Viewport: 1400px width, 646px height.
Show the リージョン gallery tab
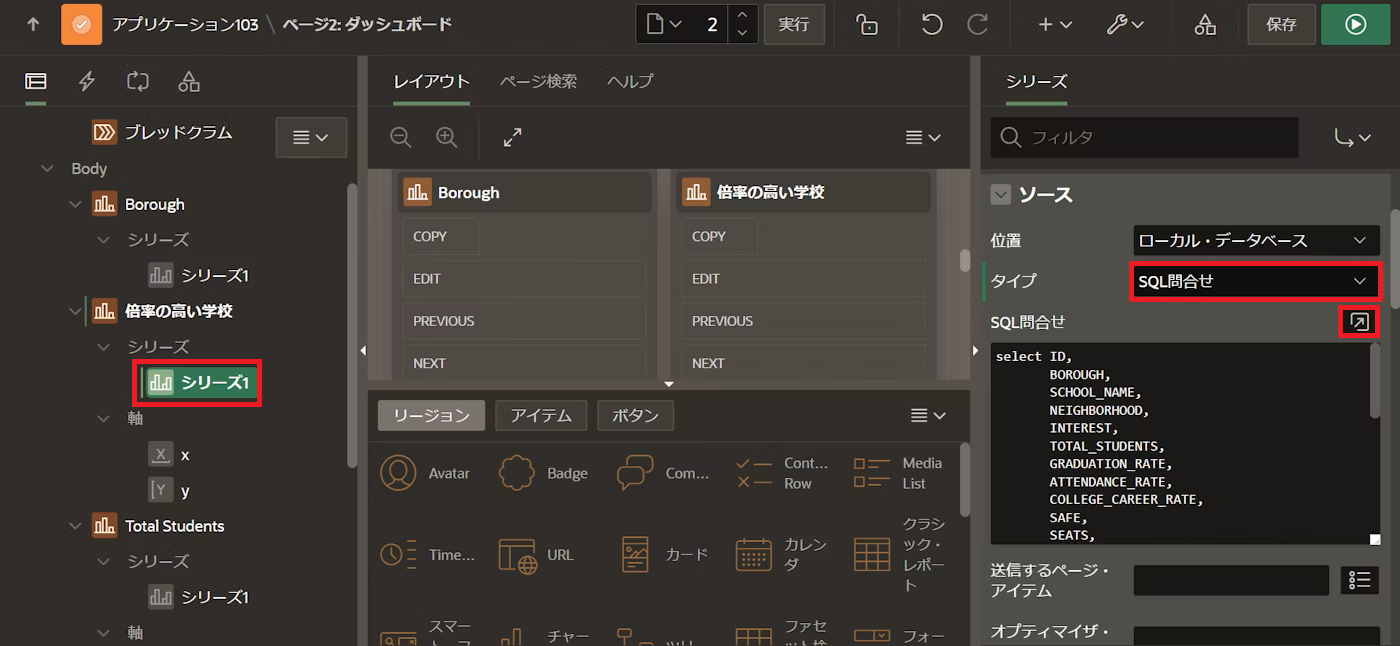point(431,416)
